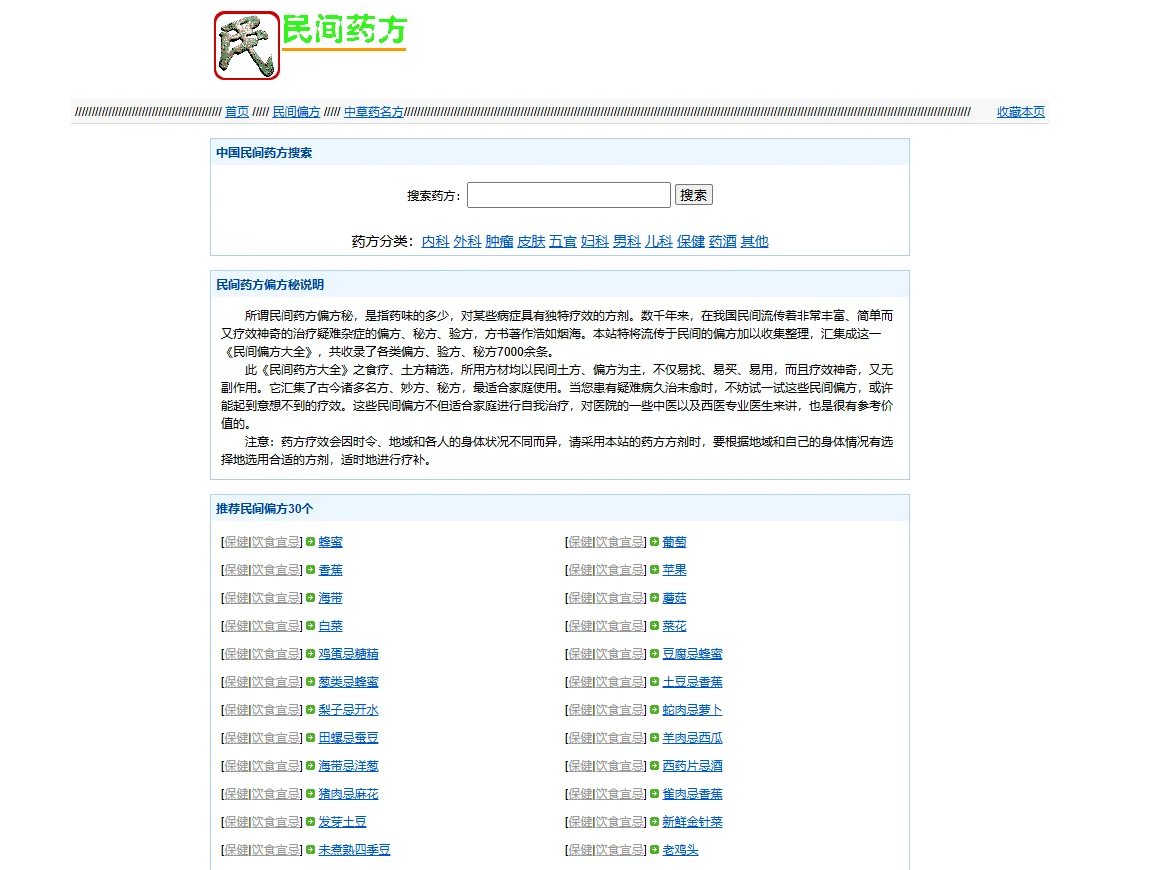Screen dimensions: 1163x870
Task: Choose the 药酒 category link
Action: click(x=722, y=241)
